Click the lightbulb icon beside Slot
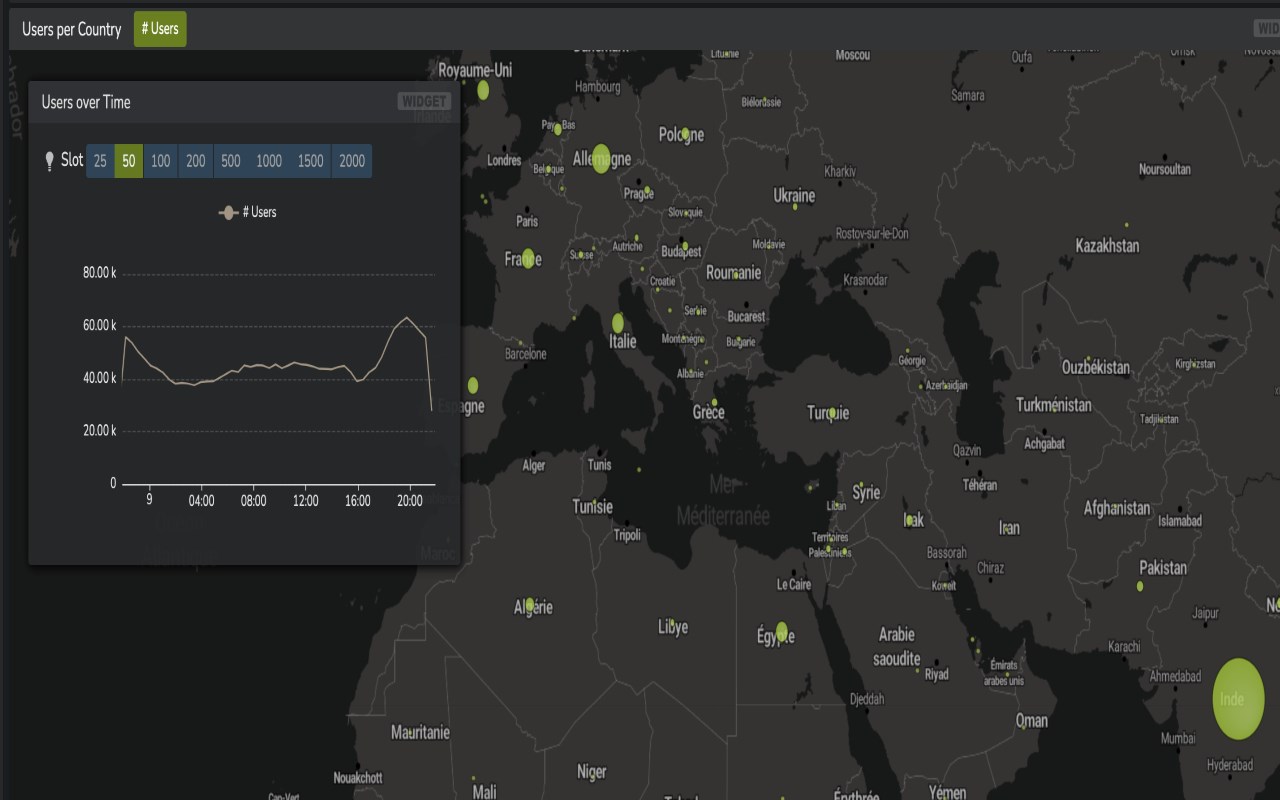 pyautogui.click(x=50, y=161)
